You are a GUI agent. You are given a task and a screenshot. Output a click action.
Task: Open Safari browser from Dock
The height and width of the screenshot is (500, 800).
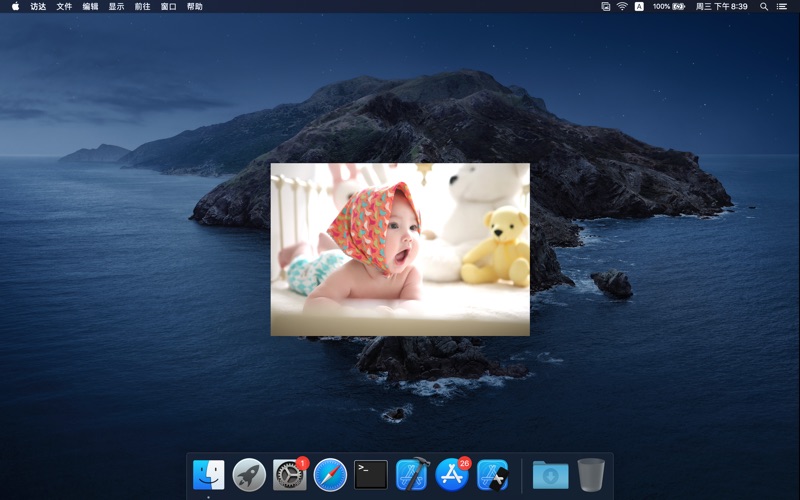[330, 474]
